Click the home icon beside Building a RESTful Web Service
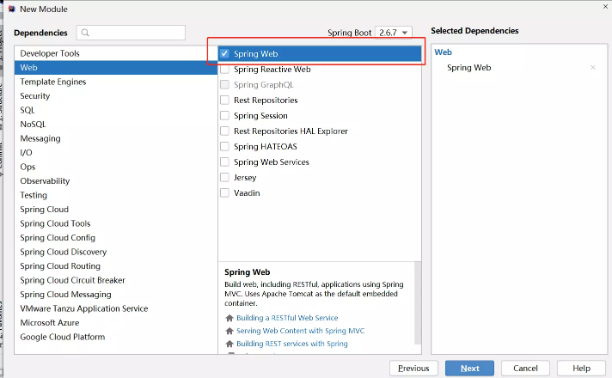Image resolution: width=612 pixels, height=378 pixels. pyautogui.click(x=230, y=318)
